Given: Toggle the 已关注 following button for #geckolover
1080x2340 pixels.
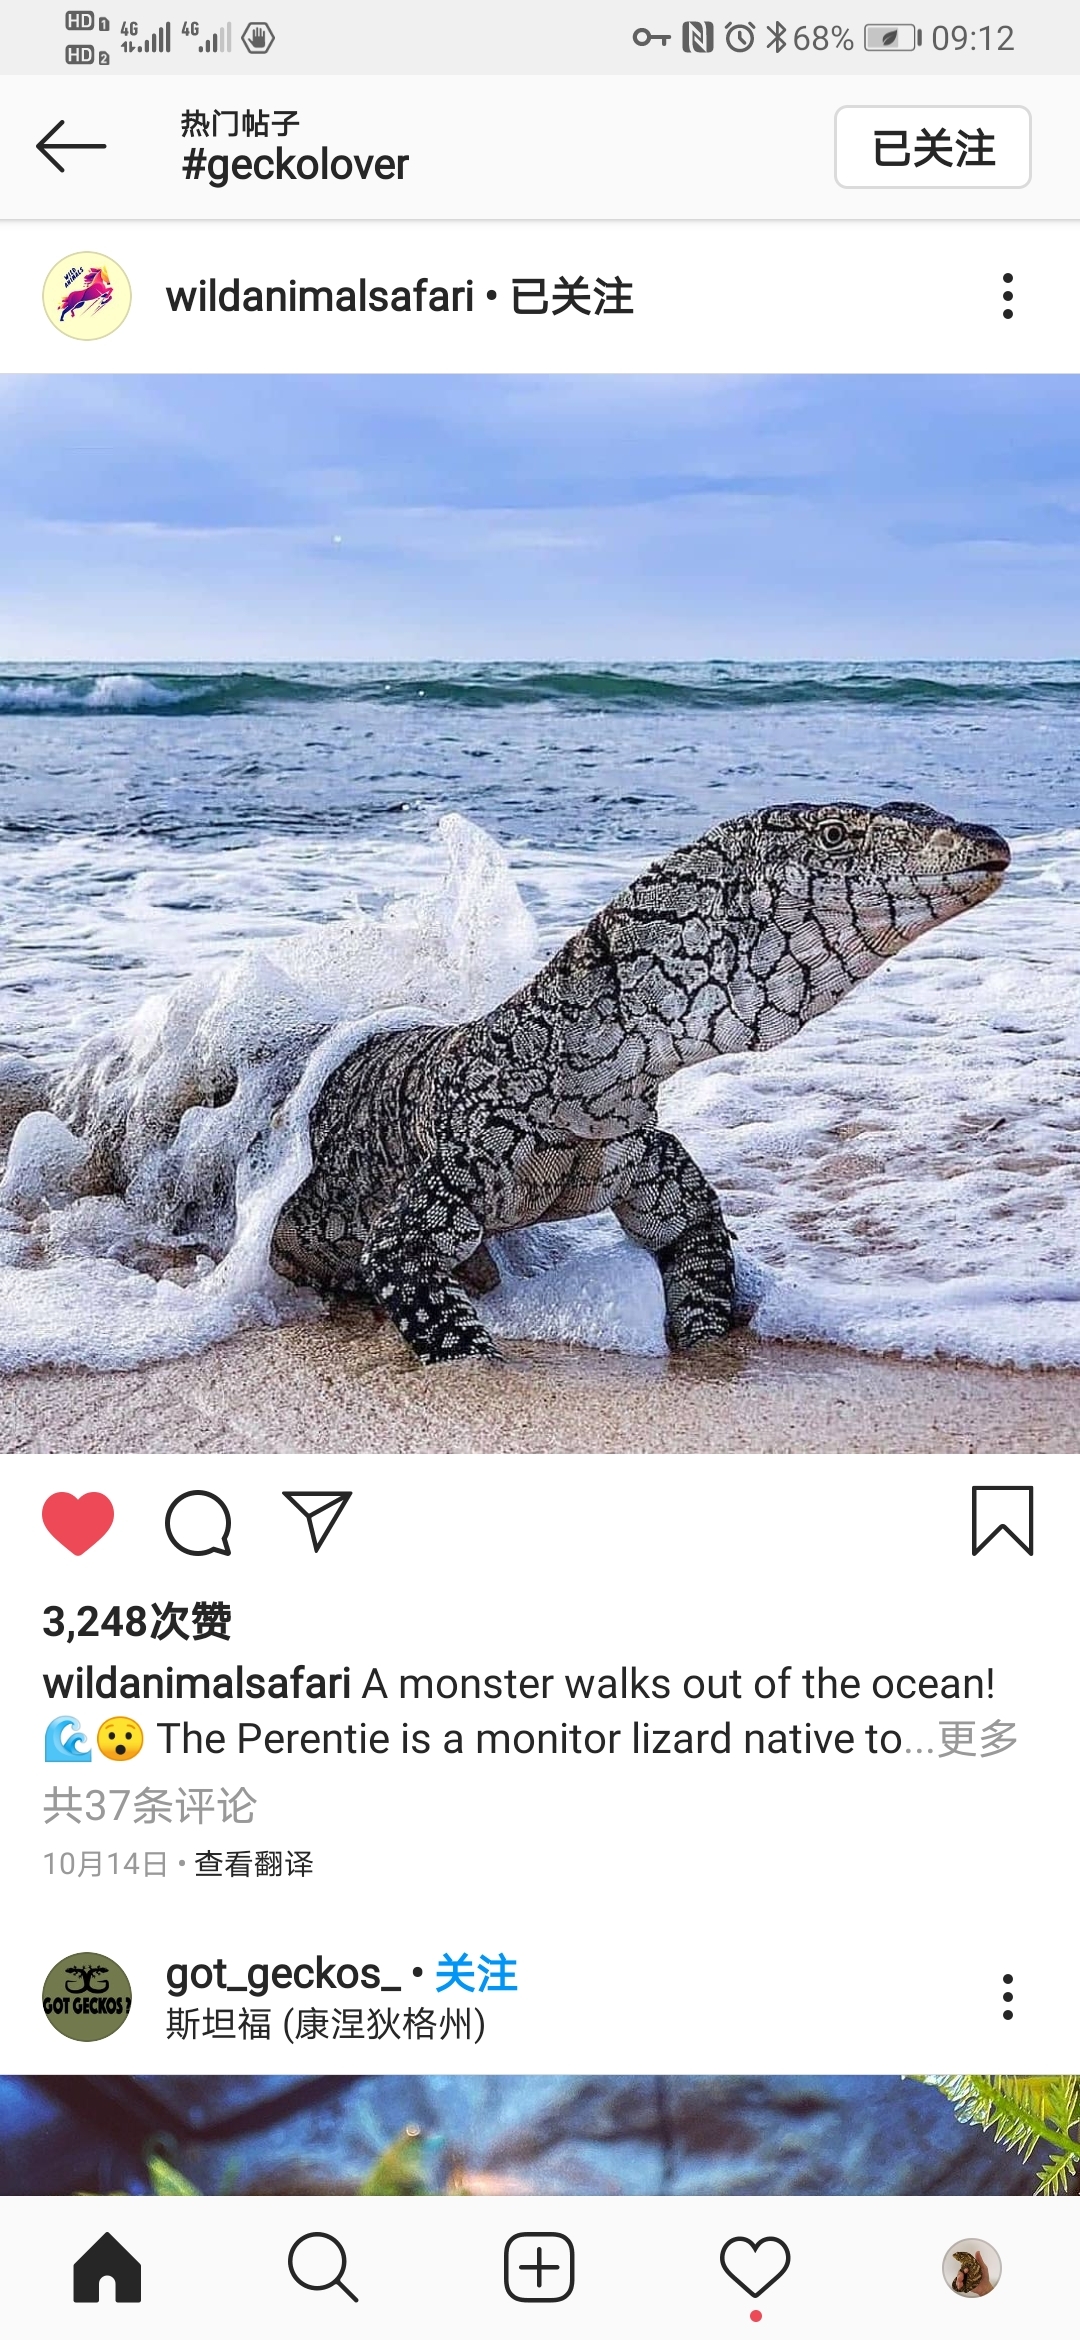Looking at the screenshot, I should (x=932, y=147).
